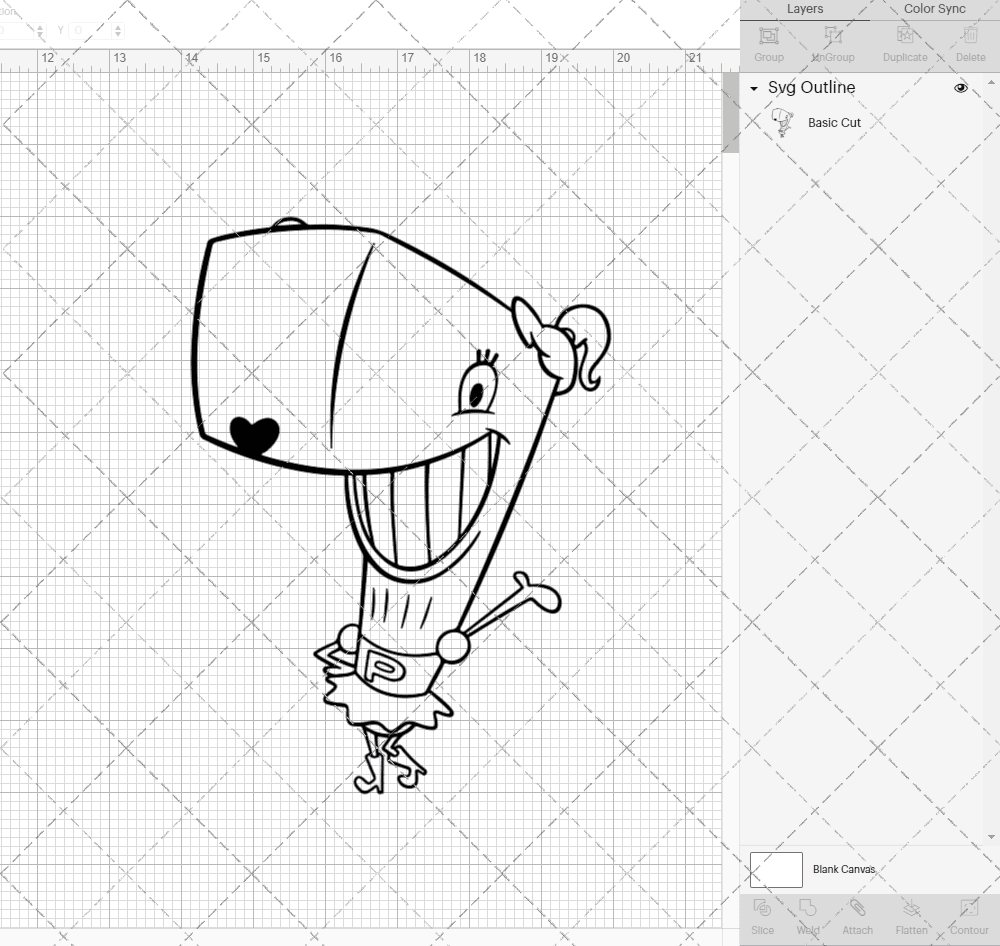1000x946 pixels.
Task: Click the Blank Canvas label
Action: tap(844, 869)
